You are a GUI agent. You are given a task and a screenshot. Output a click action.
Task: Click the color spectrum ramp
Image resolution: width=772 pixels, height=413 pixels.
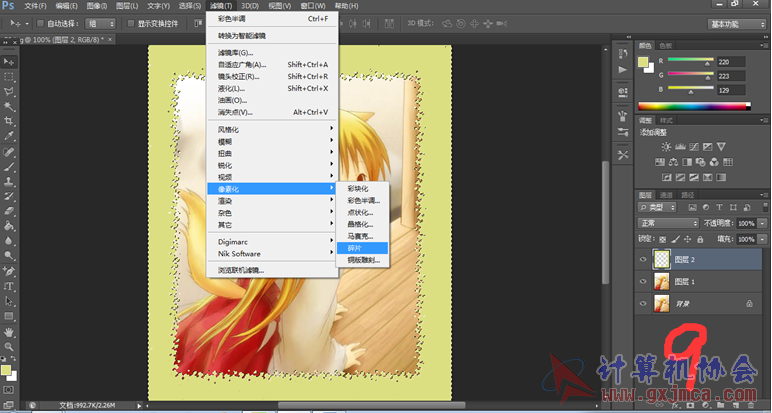click(694, 106)
